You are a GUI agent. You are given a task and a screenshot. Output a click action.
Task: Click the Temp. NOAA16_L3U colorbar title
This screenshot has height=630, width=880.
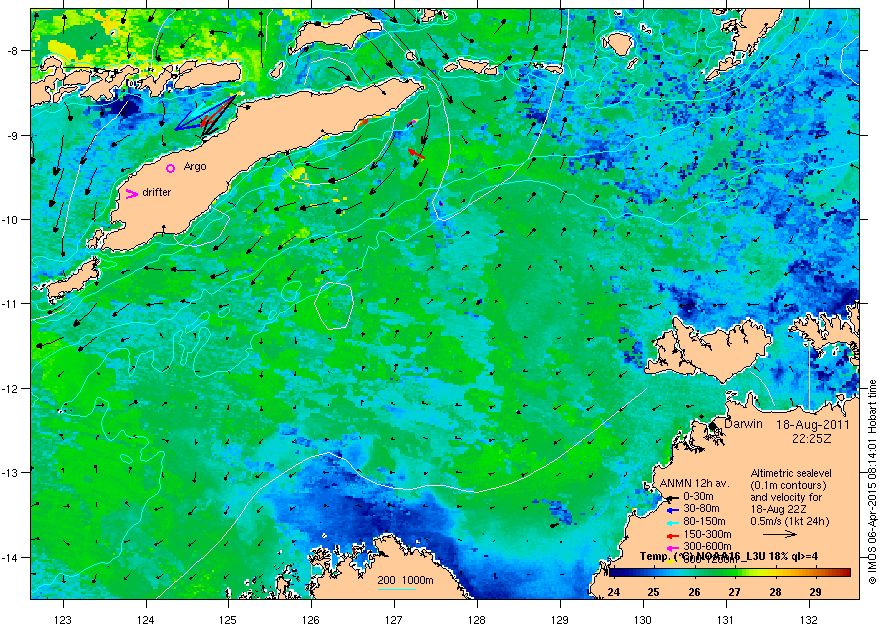728,557
